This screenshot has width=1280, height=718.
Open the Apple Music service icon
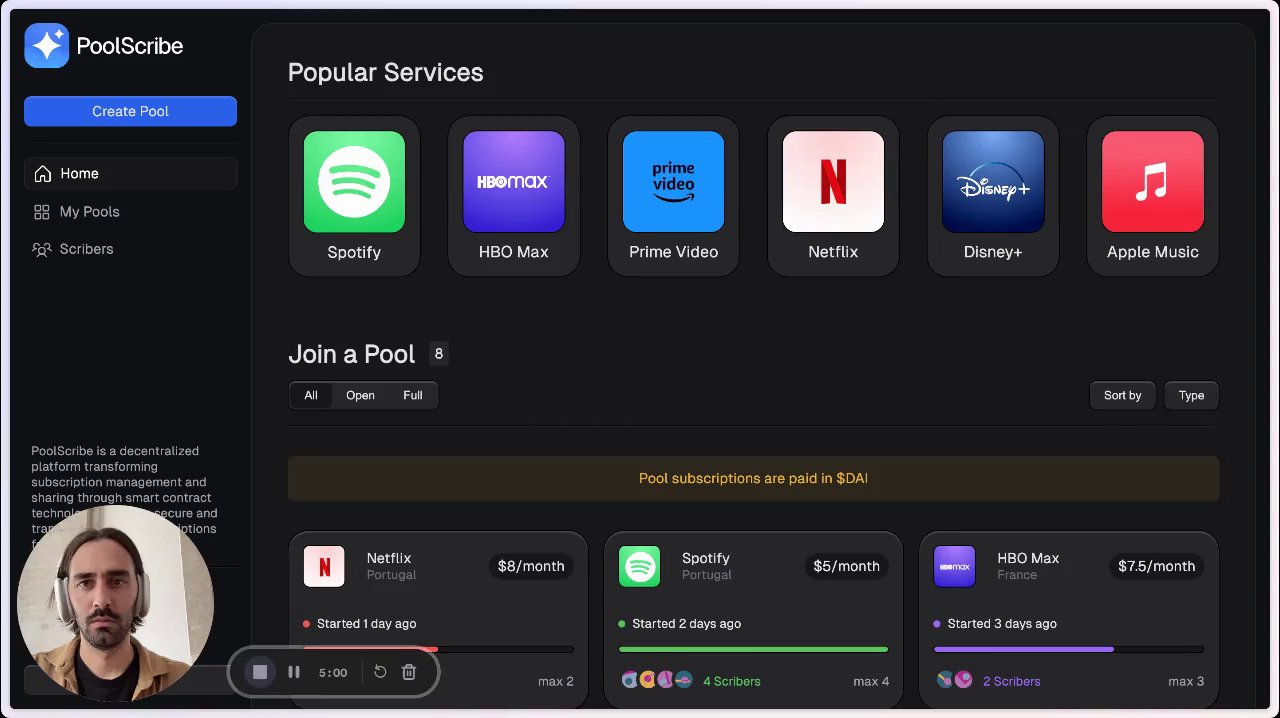coord(1153,182)
